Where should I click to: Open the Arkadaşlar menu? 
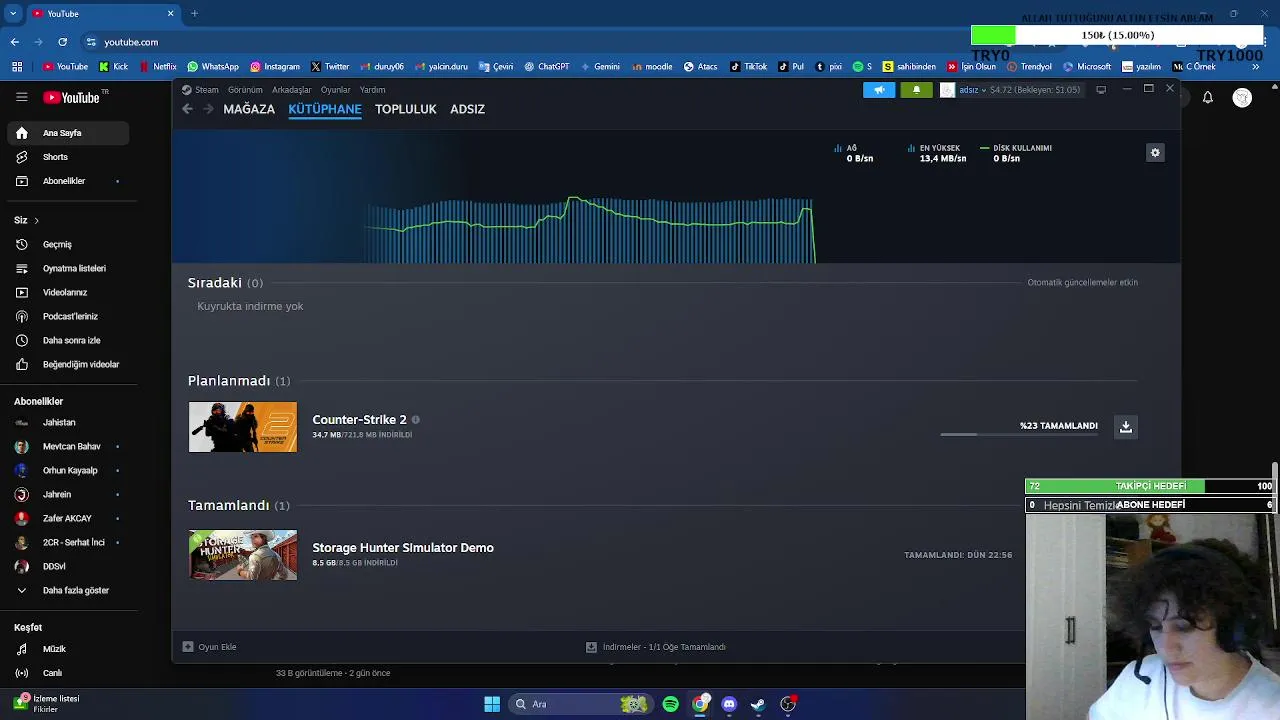click(292, 90)
